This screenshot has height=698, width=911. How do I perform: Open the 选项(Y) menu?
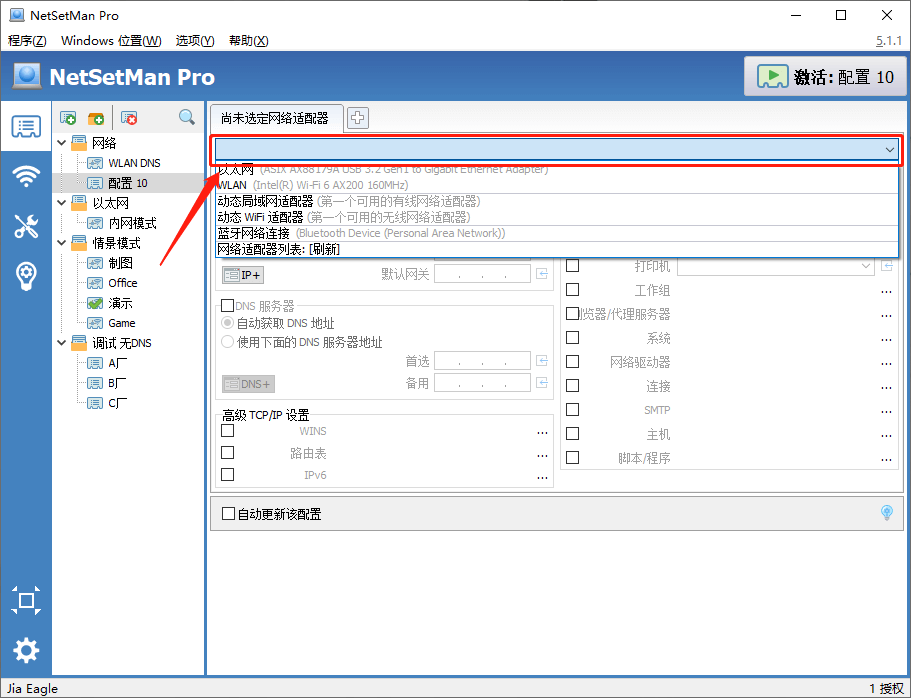[195, 41]
